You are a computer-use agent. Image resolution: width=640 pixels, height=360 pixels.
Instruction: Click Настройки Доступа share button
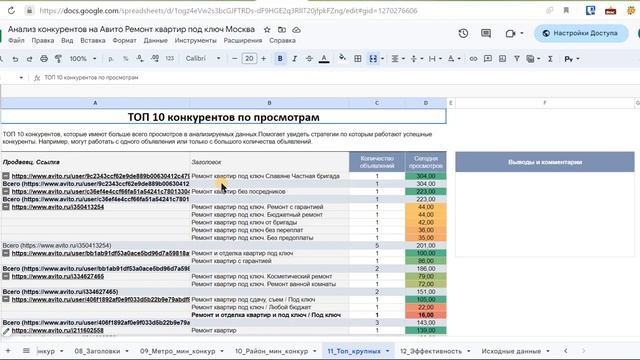tap(581, 33)
